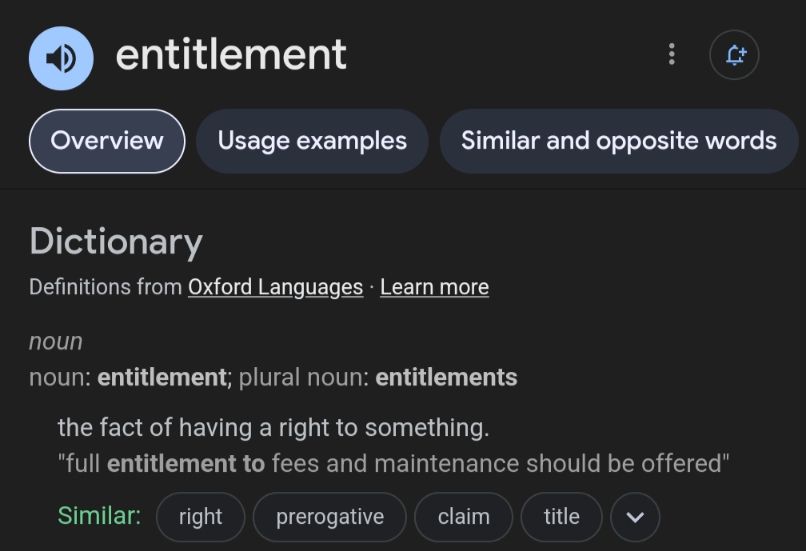This screenshot has width=806, height=551.
Task: Click the italic 'noun' part-of-speech label
Action: (x=56, y=342)
